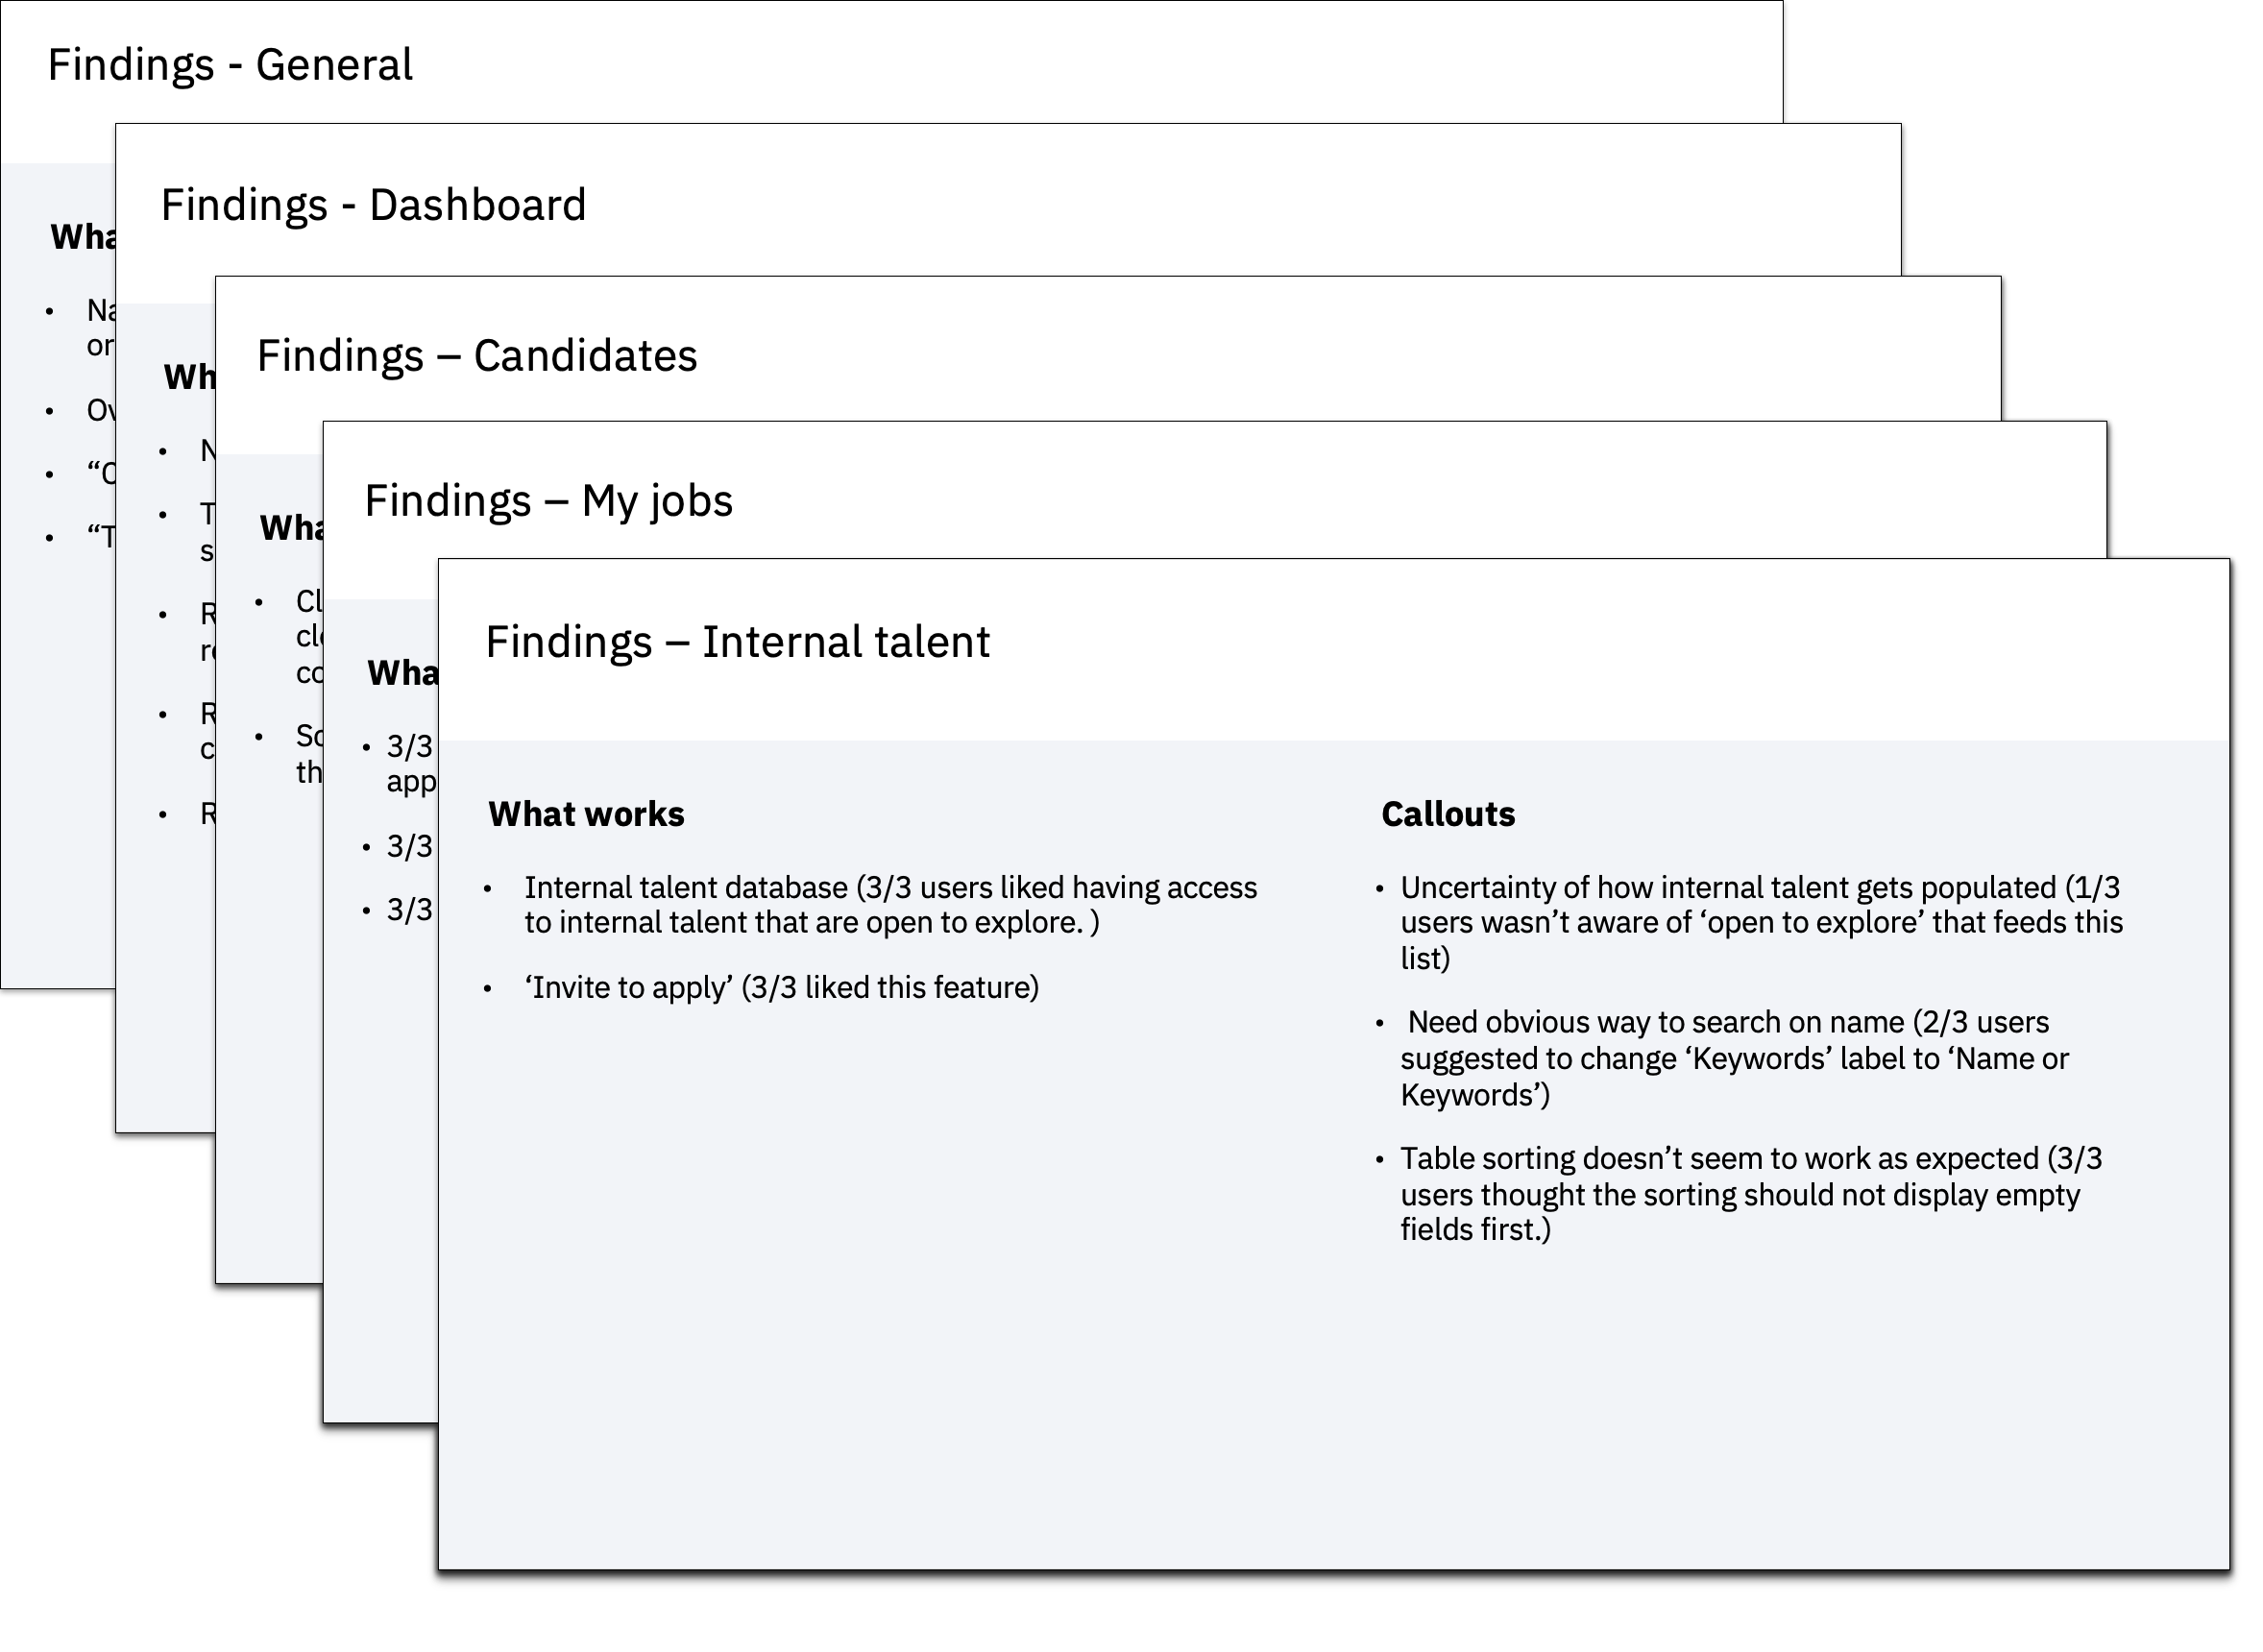
Task: Click the Findings – Candidates title text
Action: click(x=477, y=356)
